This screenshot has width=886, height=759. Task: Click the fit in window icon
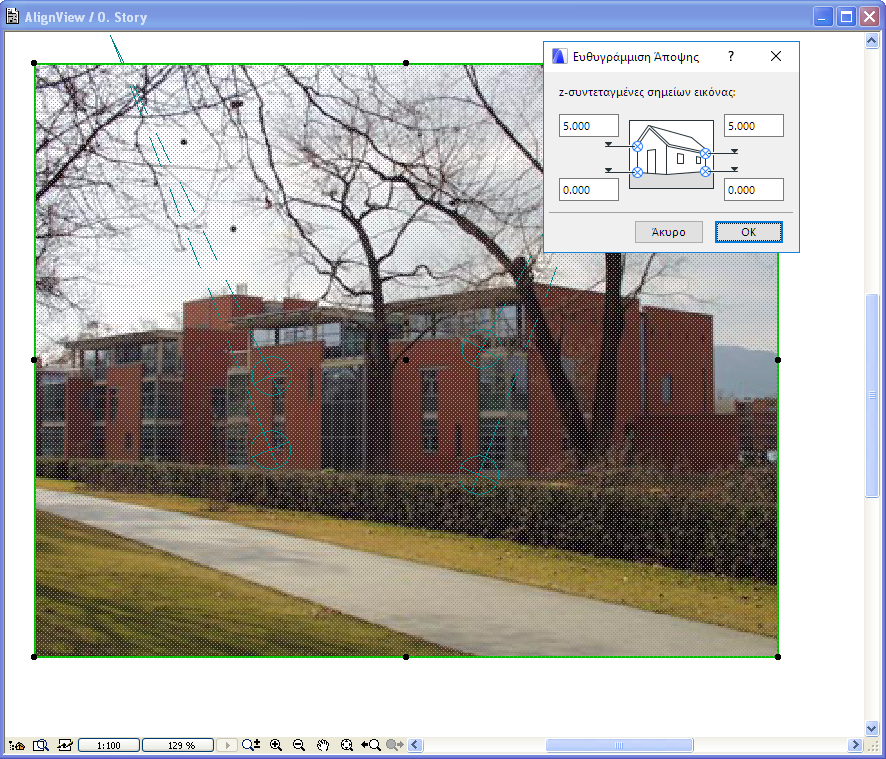(x=347, y=745)
